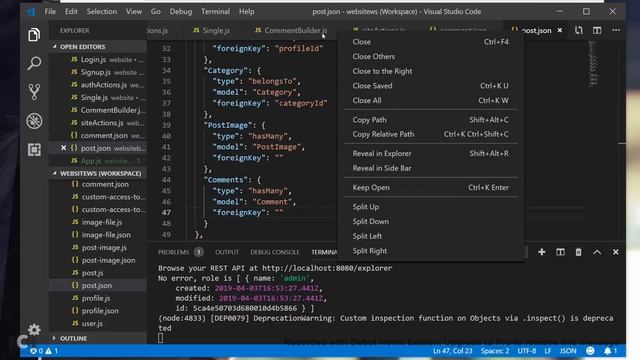Open the Selection menu
Screen dimensions: 640x360
click(x=102, y=11)
